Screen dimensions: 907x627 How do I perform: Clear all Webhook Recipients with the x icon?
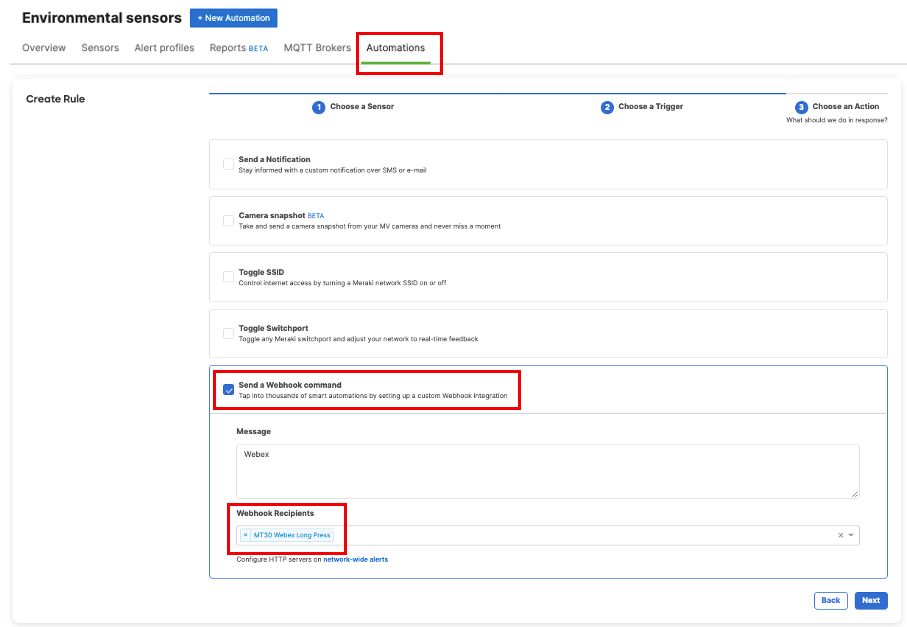[x=840, y=536]
